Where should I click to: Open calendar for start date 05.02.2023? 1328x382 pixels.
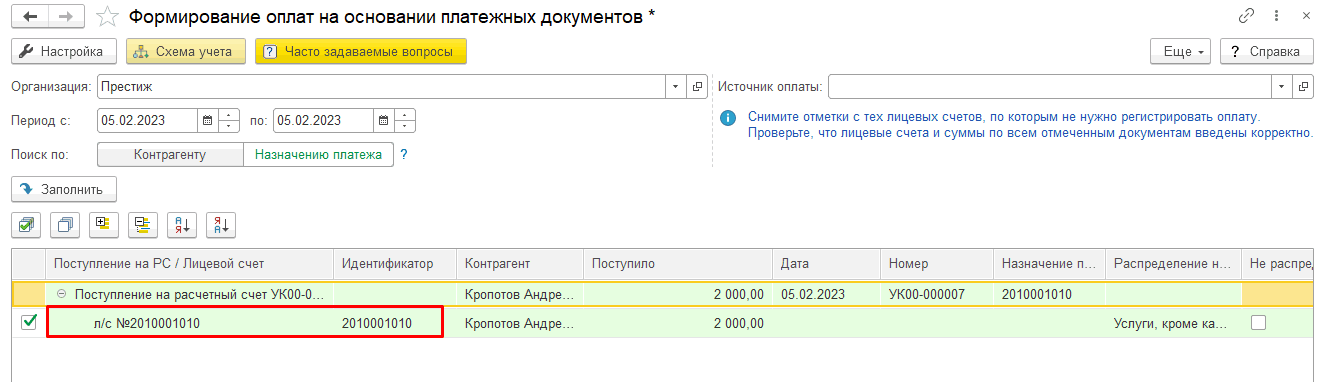(207, 121)
